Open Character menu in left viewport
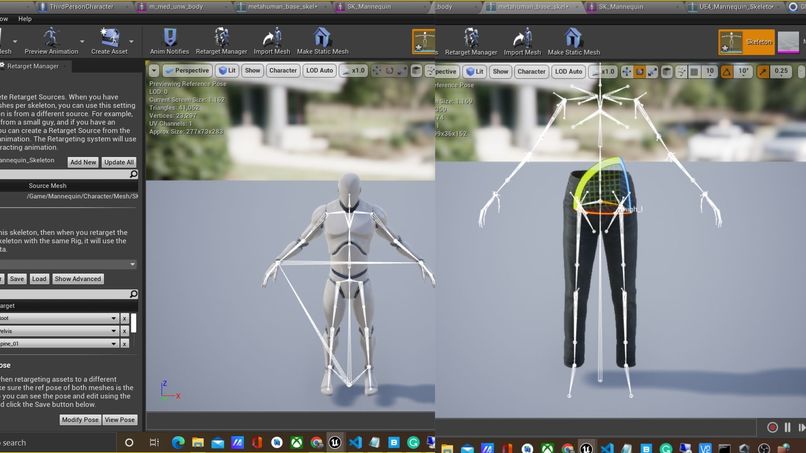Image resolution: width=806 pixels, height=453 pixels. click(x=283, y=70)
